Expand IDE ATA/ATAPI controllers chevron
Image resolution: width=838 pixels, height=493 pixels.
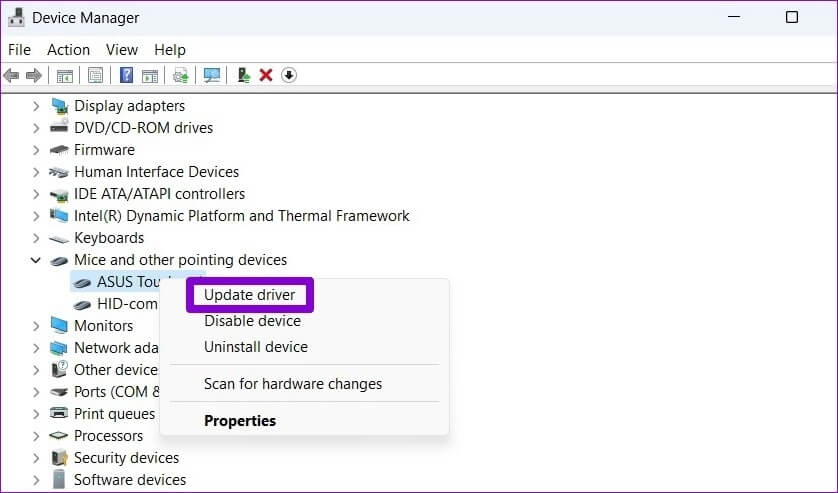pyautogui.click(x=36, y=194)
